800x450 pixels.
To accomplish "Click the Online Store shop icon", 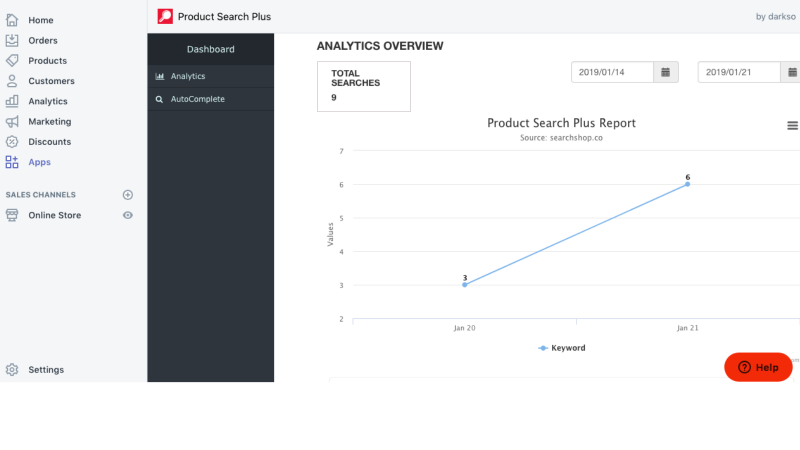I will [x=12, y=215].
